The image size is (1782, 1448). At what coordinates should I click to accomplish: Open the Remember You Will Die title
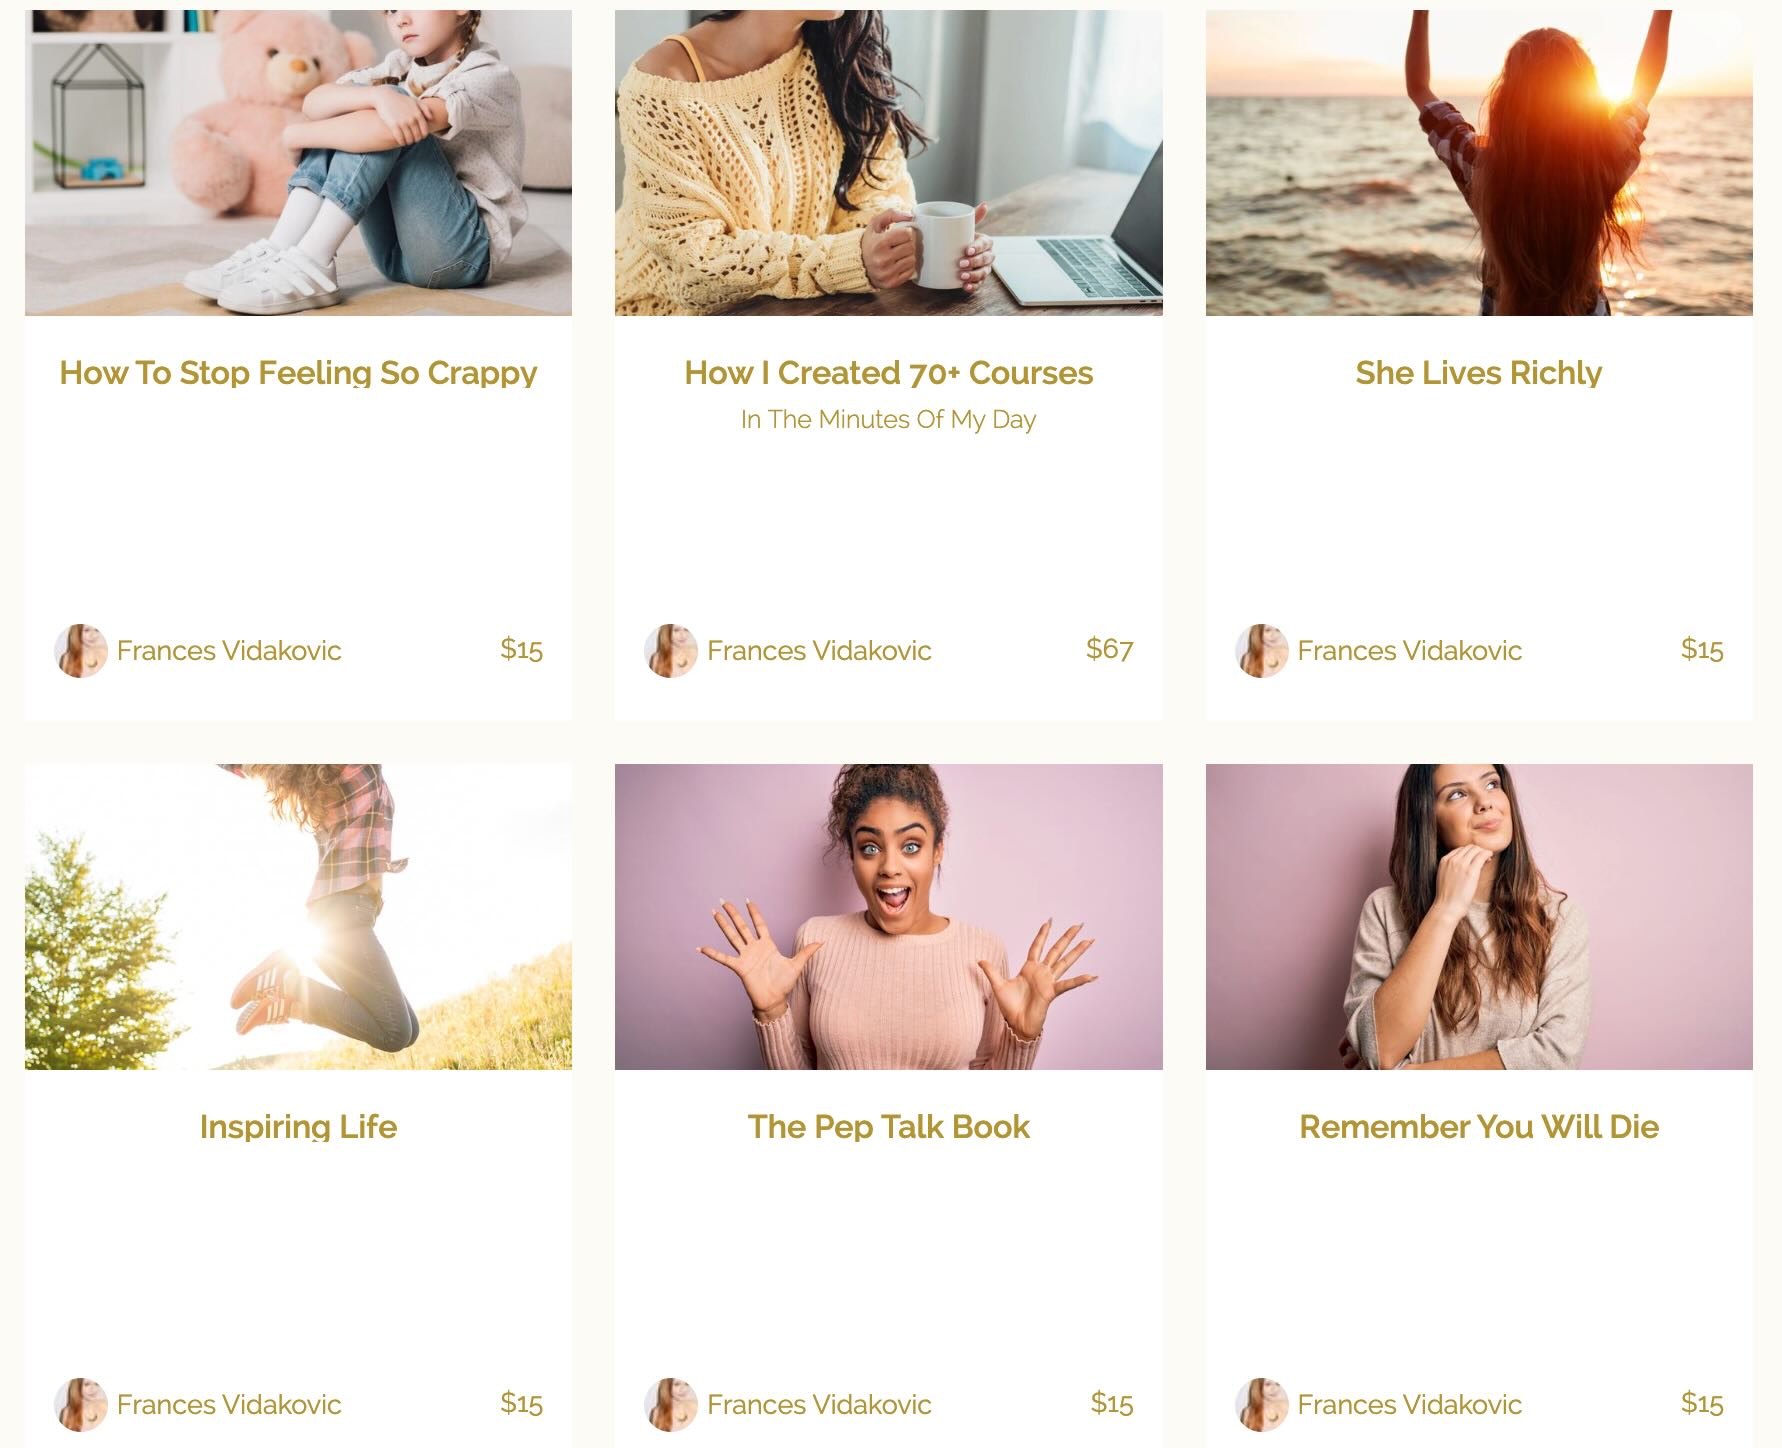pyautogui.click(x=1479, y=1127)
